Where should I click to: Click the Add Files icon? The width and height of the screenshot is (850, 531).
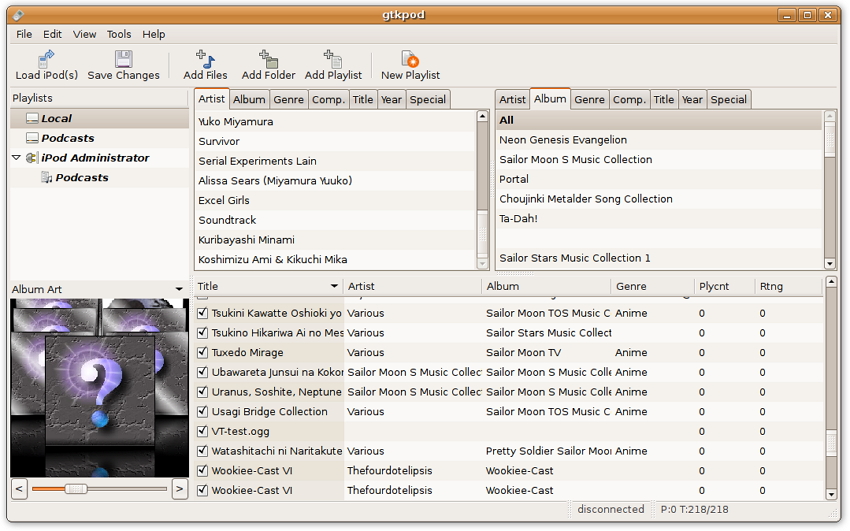click(x=205, y=59)
